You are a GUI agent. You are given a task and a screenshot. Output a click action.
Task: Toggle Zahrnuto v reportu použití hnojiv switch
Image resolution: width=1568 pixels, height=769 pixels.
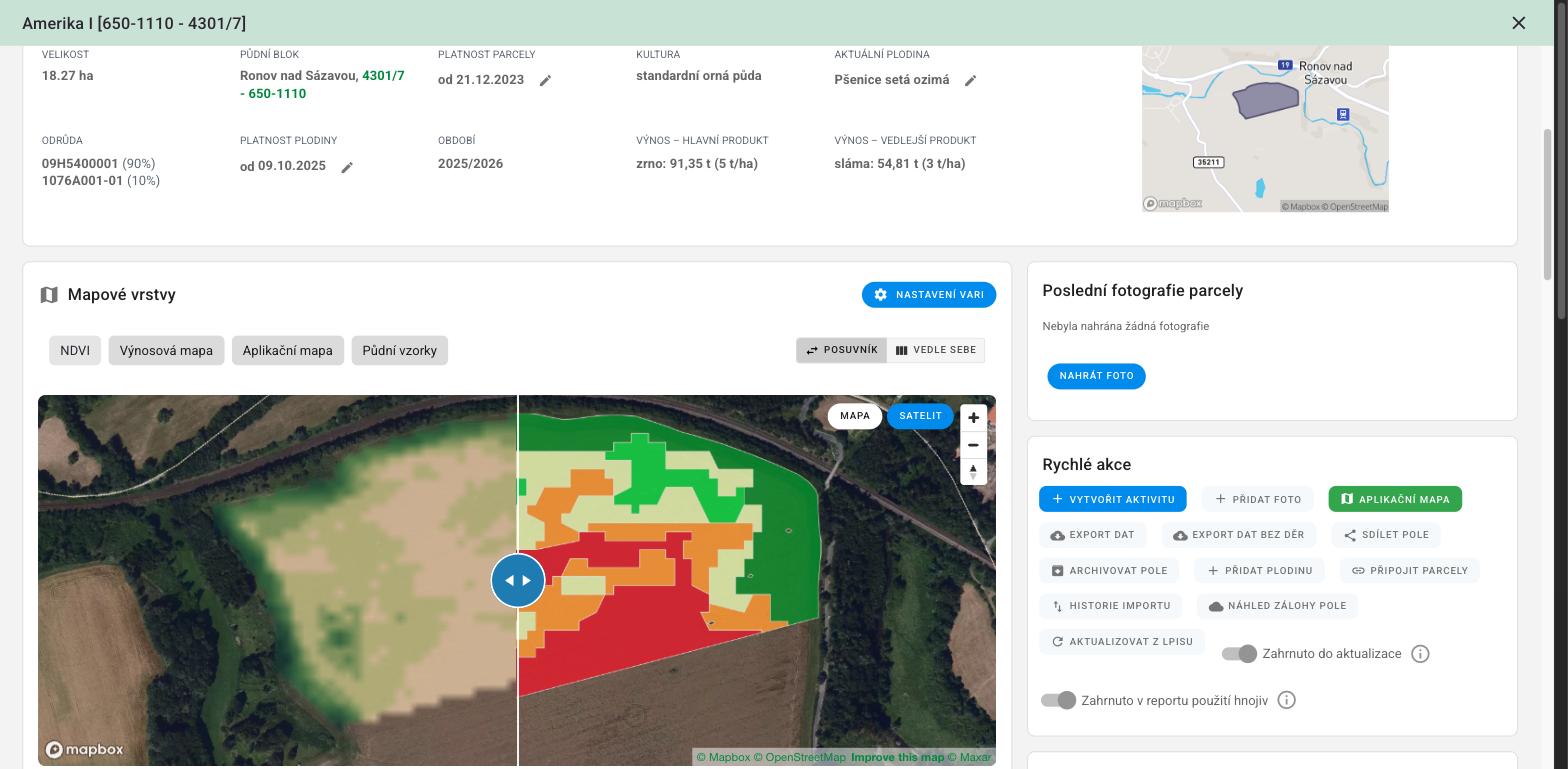click(x=1058, y=700)
